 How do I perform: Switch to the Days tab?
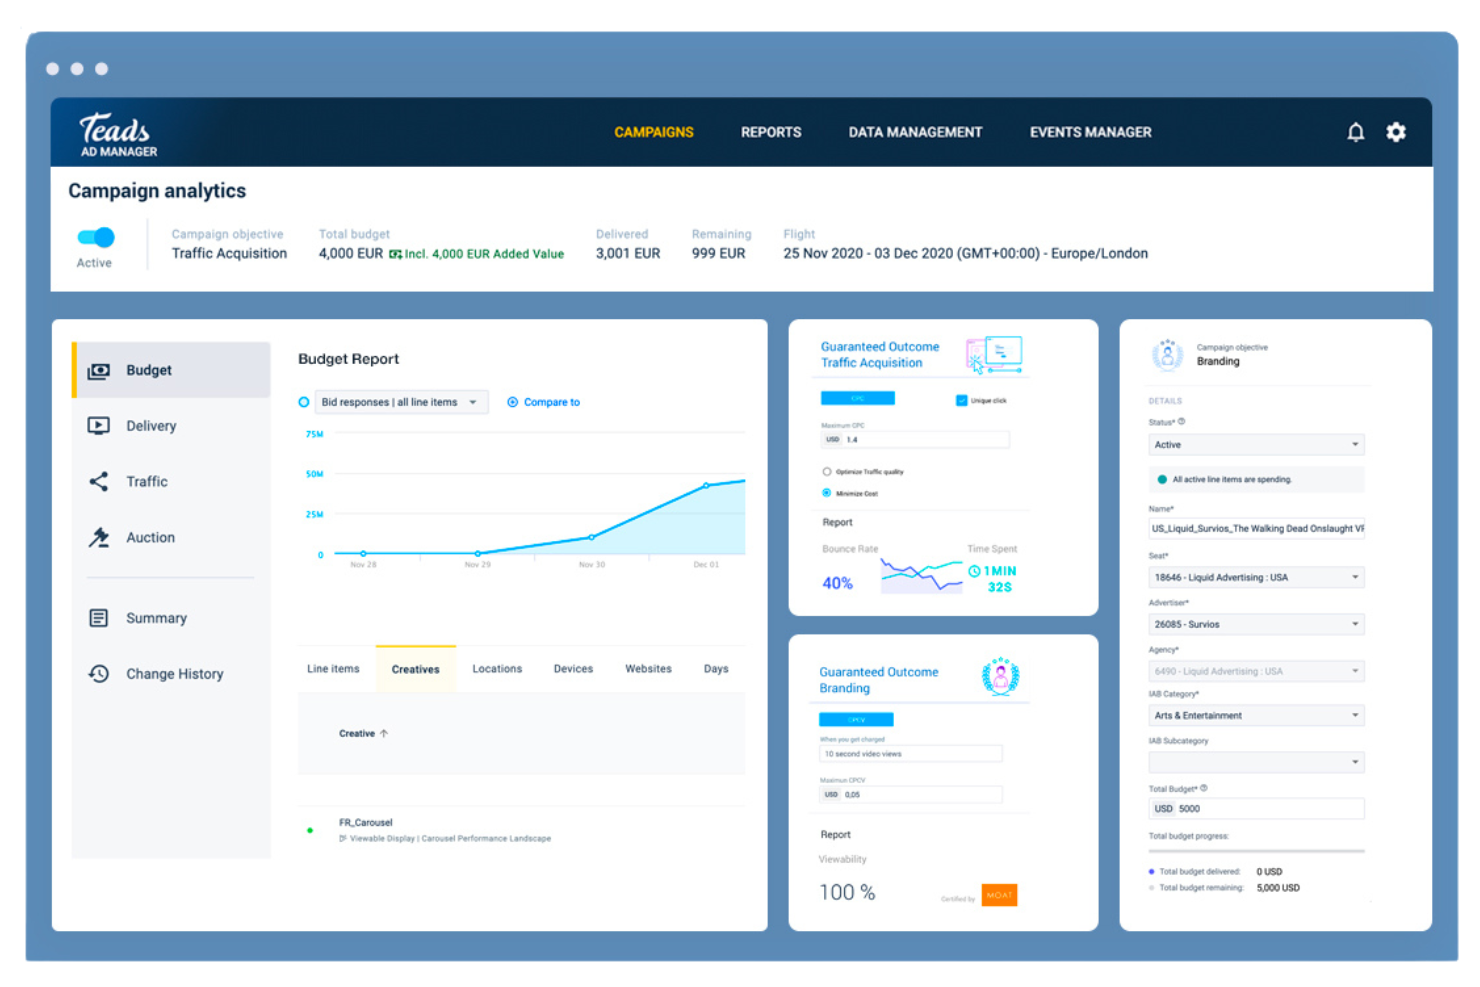coord(716,669)
